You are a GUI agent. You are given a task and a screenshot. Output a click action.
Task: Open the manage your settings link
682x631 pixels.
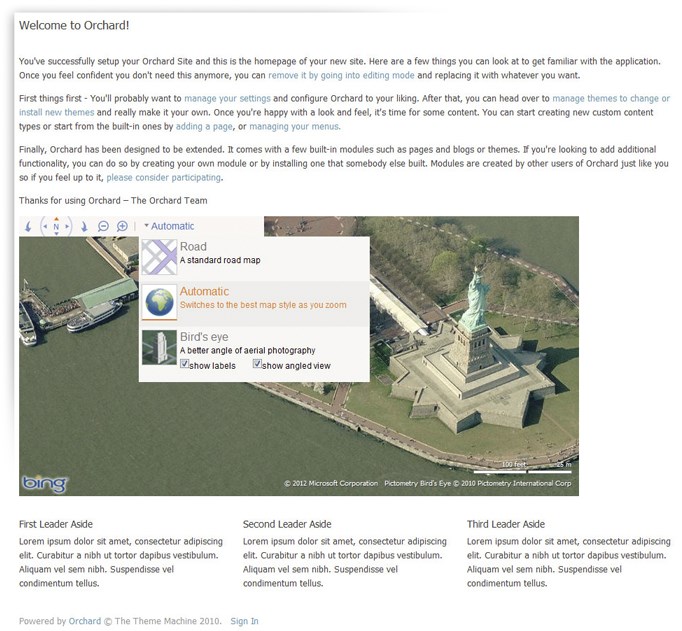point(227,99)
